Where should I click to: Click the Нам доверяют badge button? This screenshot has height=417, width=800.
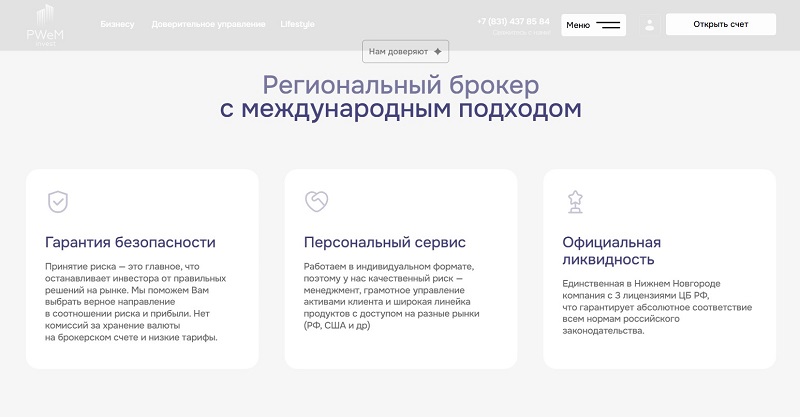point(406,52)
